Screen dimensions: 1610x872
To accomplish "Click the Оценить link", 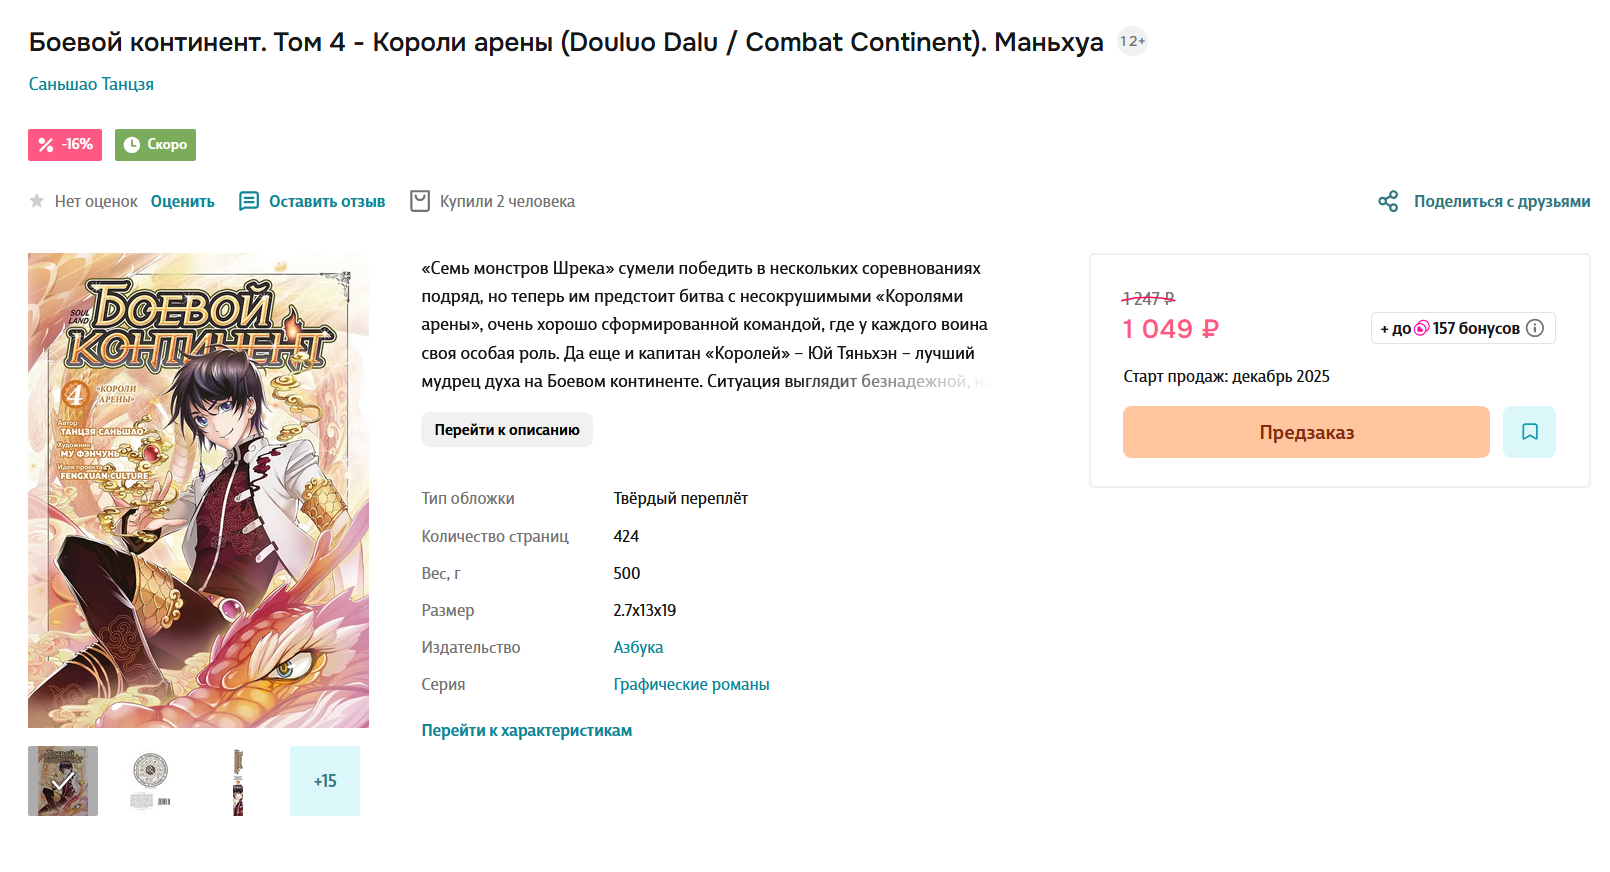I will (x=183, y=201).
